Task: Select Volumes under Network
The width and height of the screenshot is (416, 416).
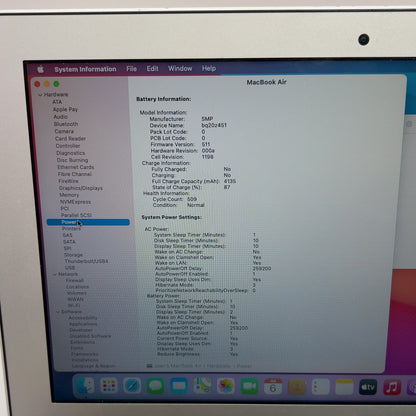Action: pyautogui.click(x=77, y=293)
